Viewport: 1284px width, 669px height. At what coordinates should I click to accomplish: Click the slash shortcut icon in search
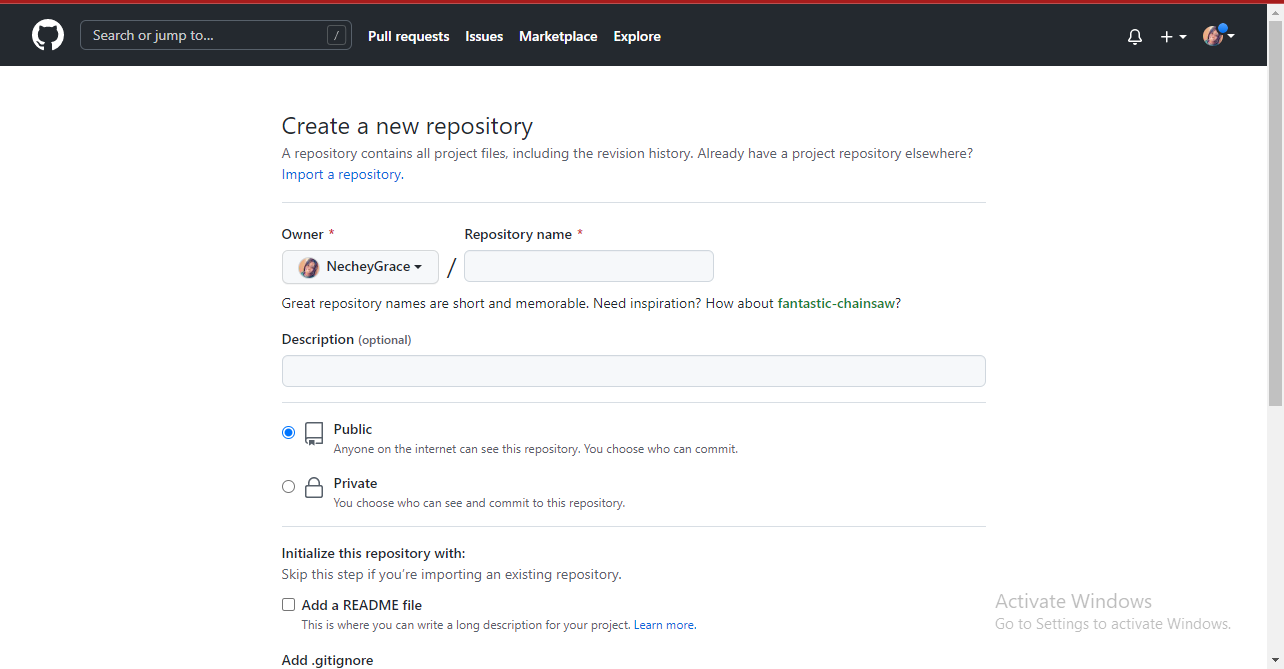point(337,36)
